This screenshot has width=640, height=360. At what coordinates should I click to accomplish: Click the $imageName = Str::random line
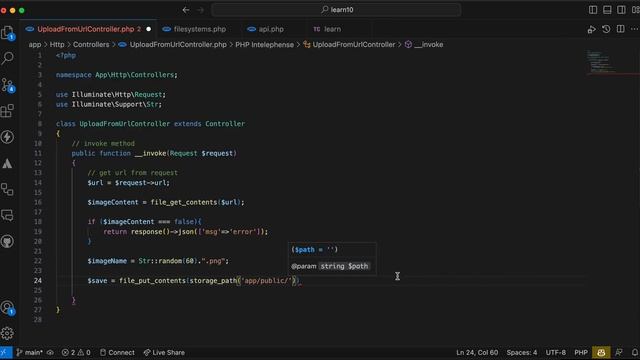[x=158, y=261]
